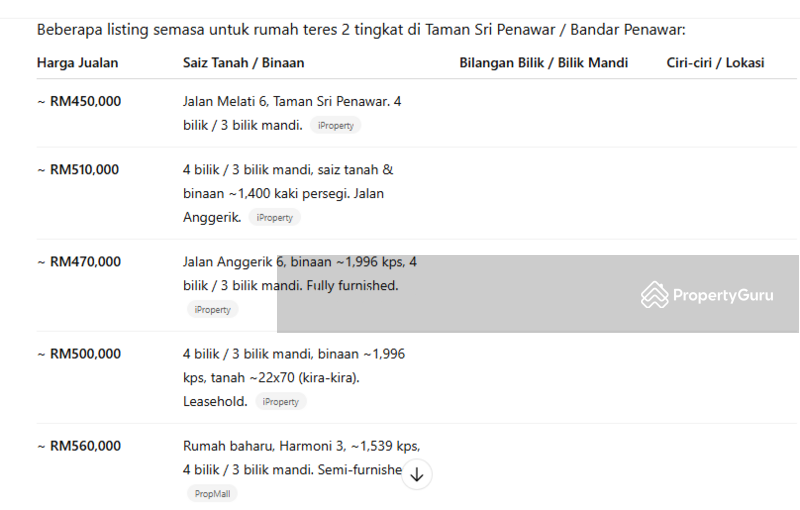Open the iProperty chip next to Leasehold
Image resolution: width=800 pixels, height=510 pixels.
281,402
